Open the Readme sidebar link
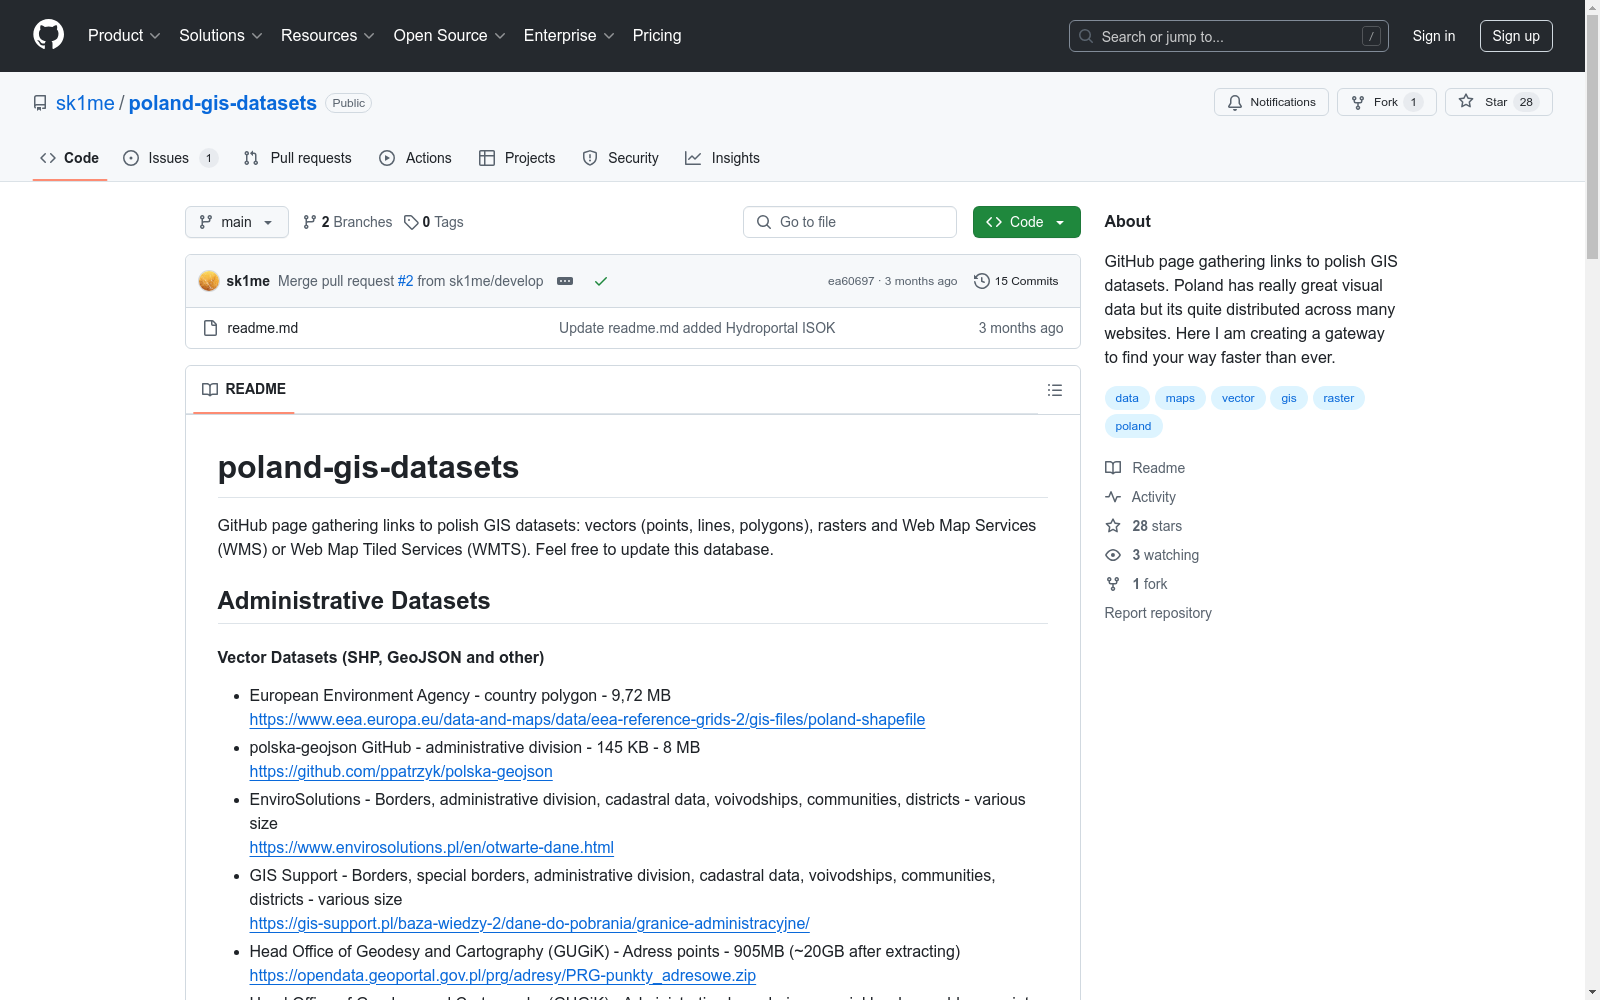The height and width of the screenshot is (1000, 1600). [1145, 468]
